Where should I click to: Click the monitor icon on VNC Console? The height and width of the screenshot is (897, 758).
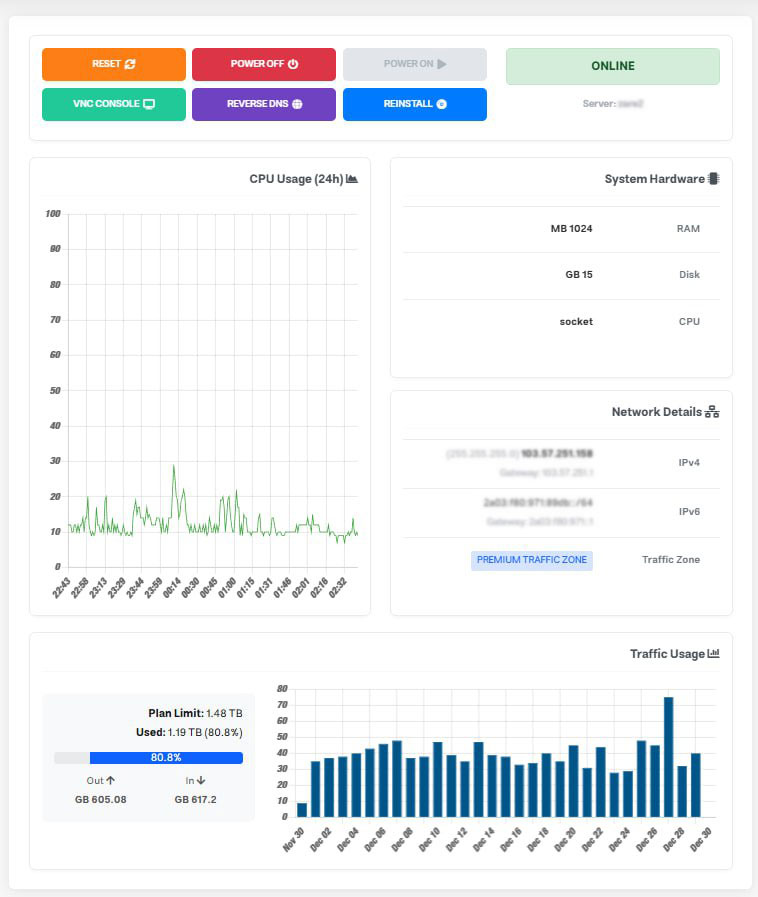click(149, 104)
